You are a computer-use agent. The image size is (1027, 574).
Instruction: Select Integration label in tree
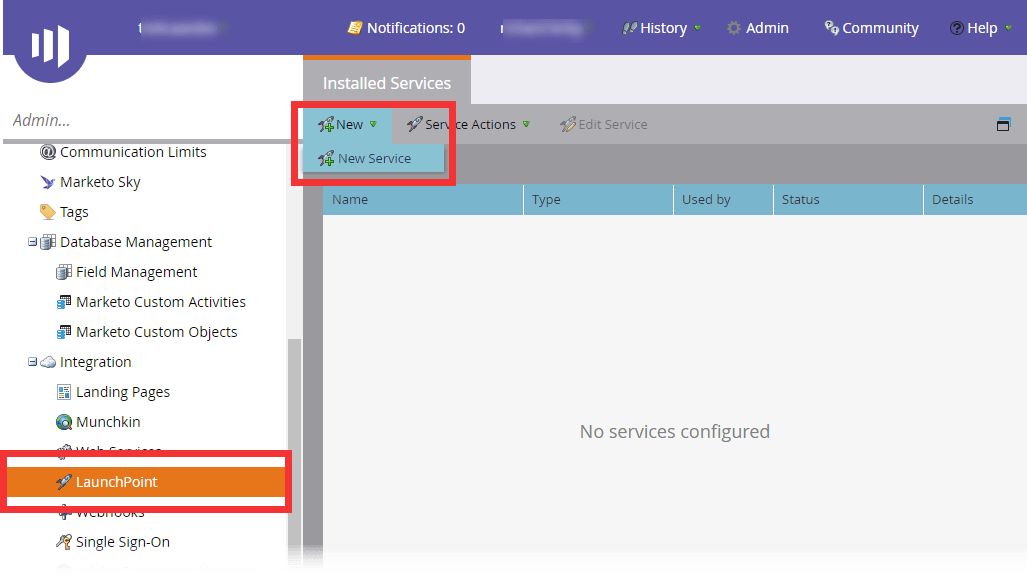96,362
